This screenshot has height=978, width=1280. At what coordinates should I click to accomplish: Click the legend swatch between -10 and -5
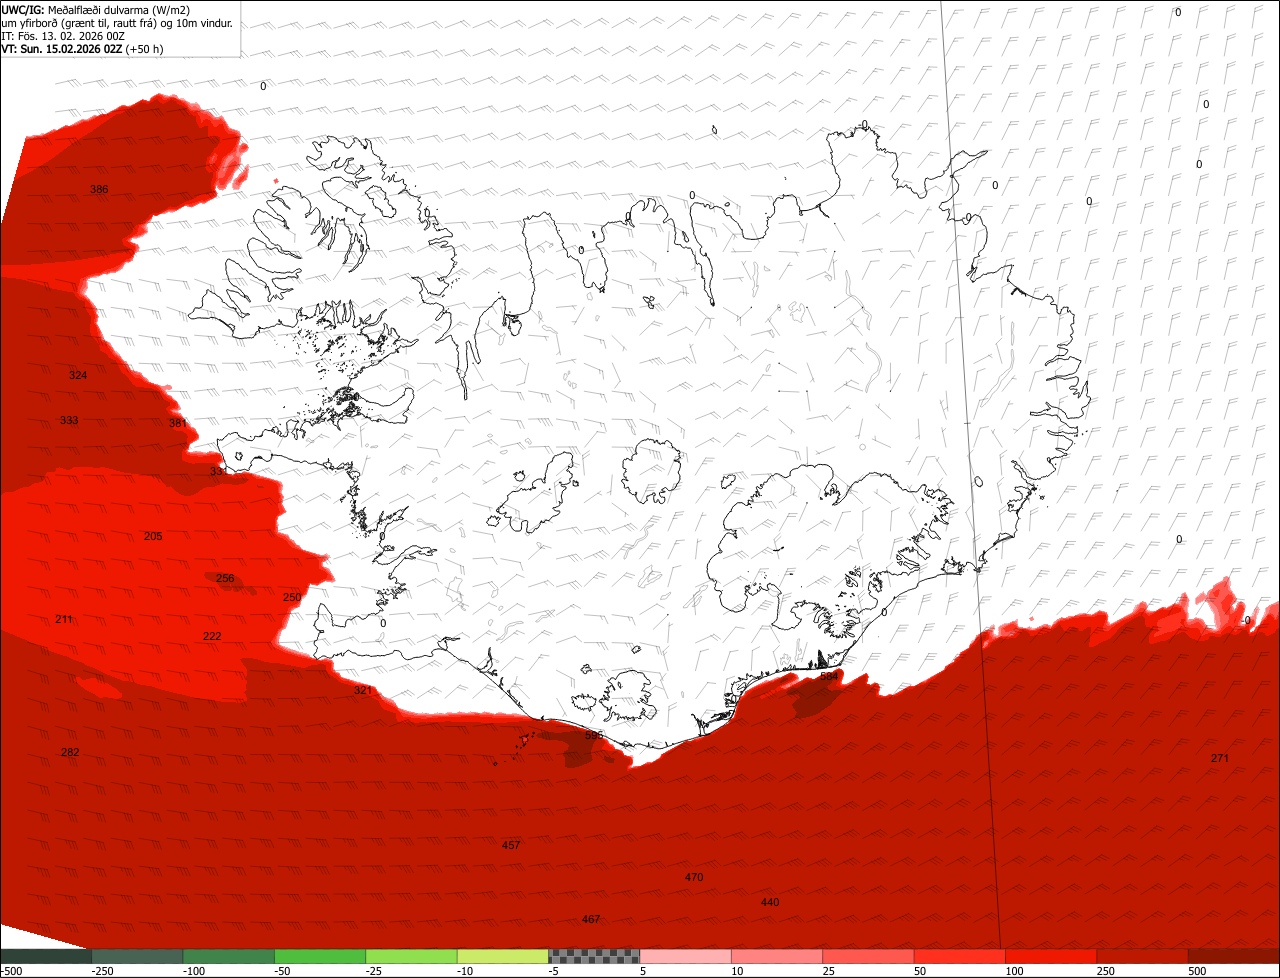(503, 956)
